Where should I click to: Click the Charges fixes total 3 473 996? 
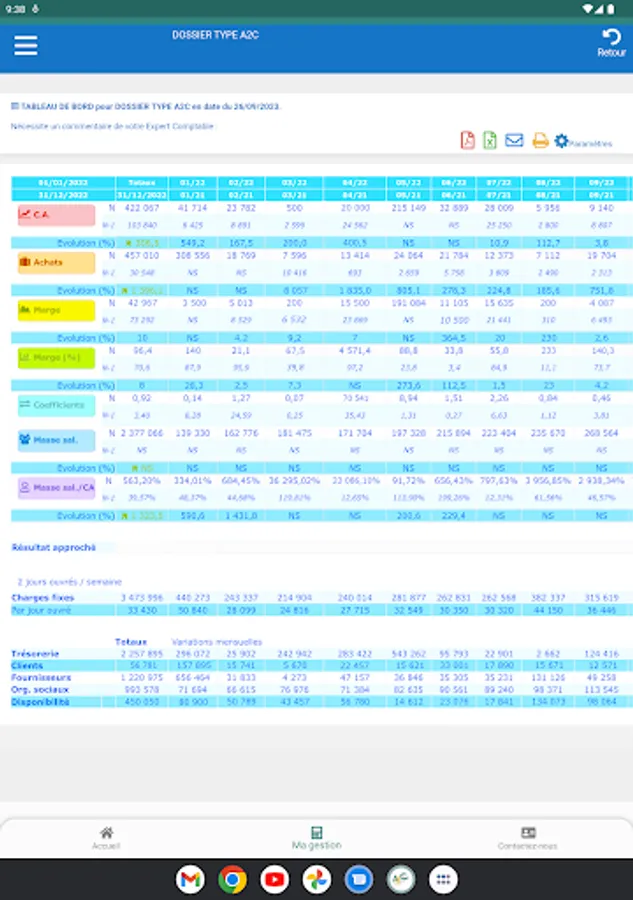coord(142,598)
